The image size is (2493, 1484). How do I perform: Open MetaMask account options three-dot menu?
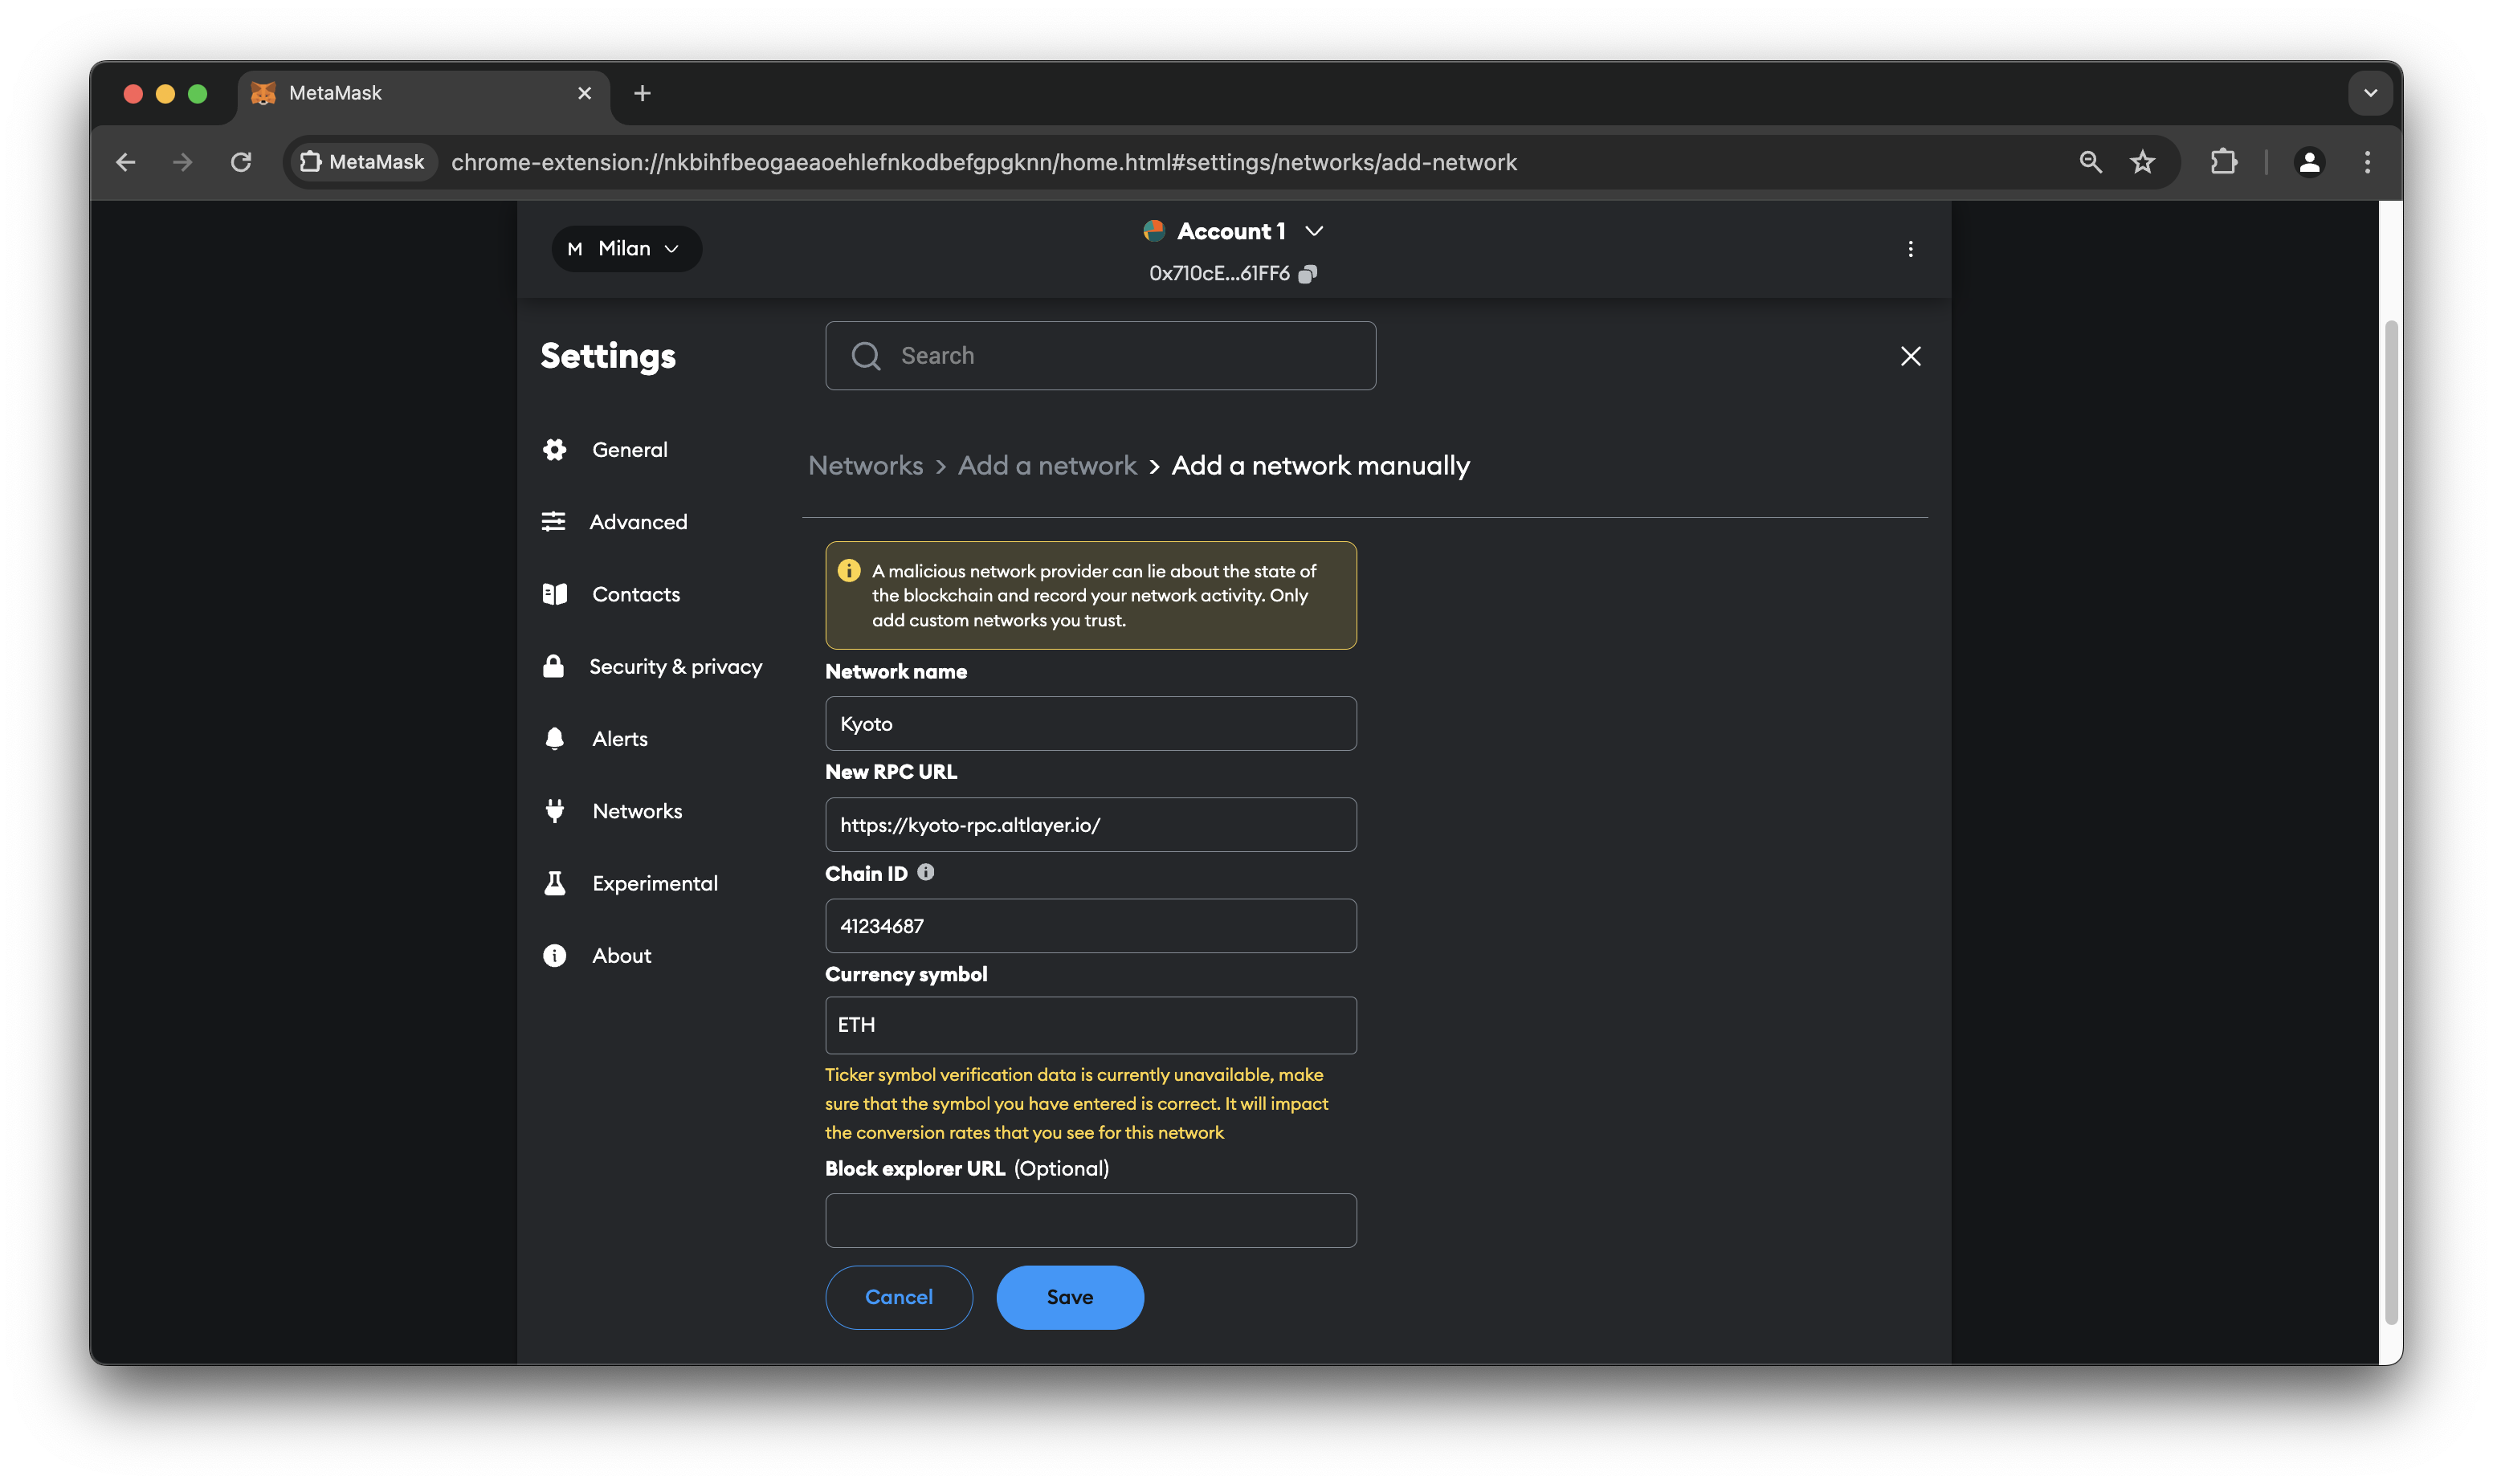pos(1910,249)
